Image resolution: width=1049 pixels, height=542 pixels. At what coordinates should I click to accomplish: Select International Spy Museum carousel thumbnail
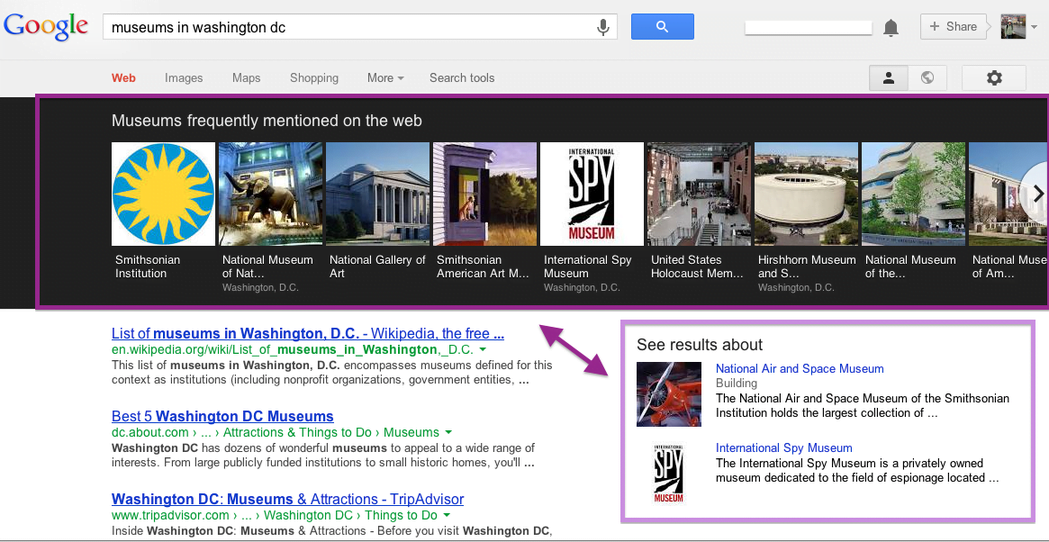click(592, 194)
